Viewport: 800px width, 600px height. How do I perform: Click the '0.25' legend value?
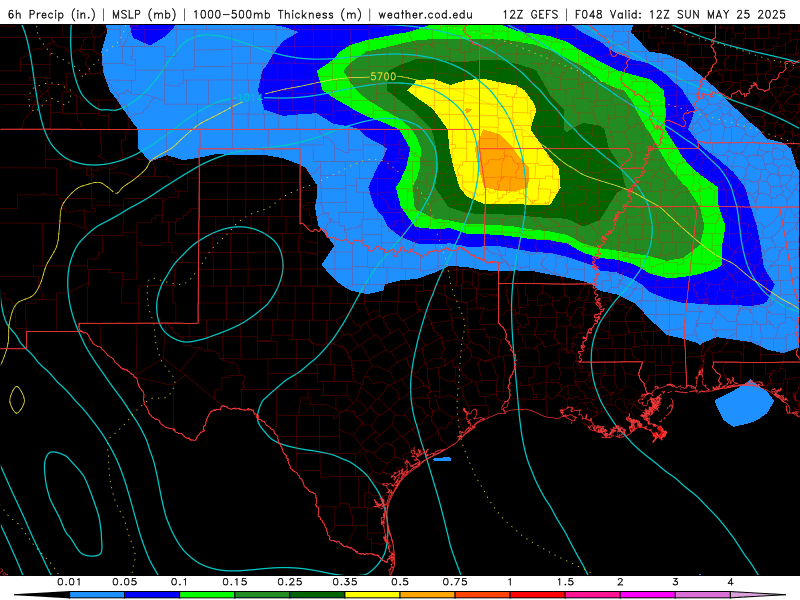point(290,582)
